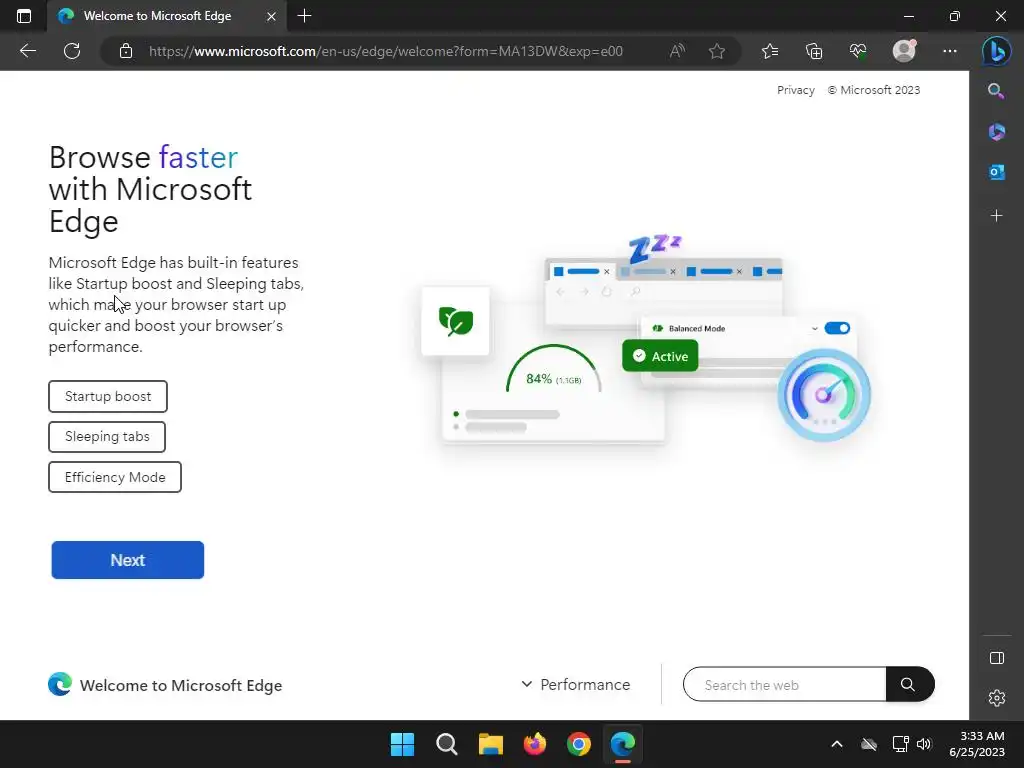Click into the Search the web field
The height and width of the screenshot is (768, 1024).
(784, 684)
